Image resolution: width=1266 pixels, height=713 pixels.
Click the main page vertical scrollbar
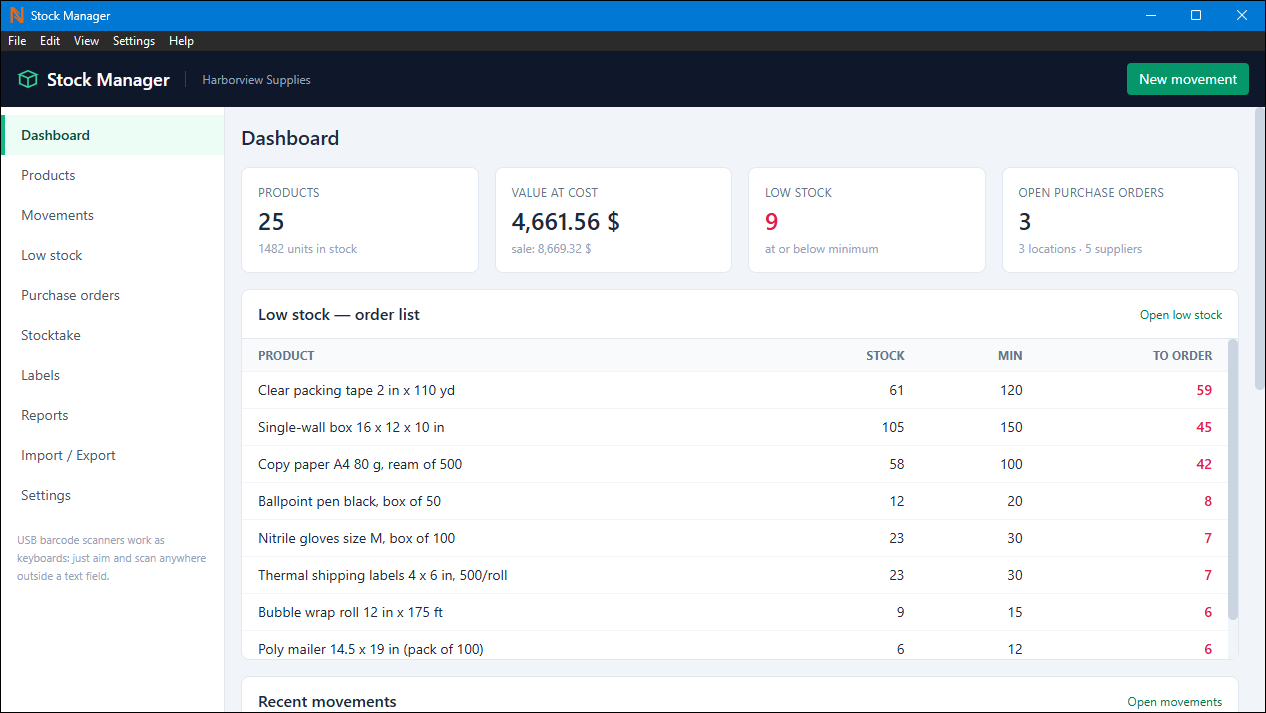(x=1259, y=250)
